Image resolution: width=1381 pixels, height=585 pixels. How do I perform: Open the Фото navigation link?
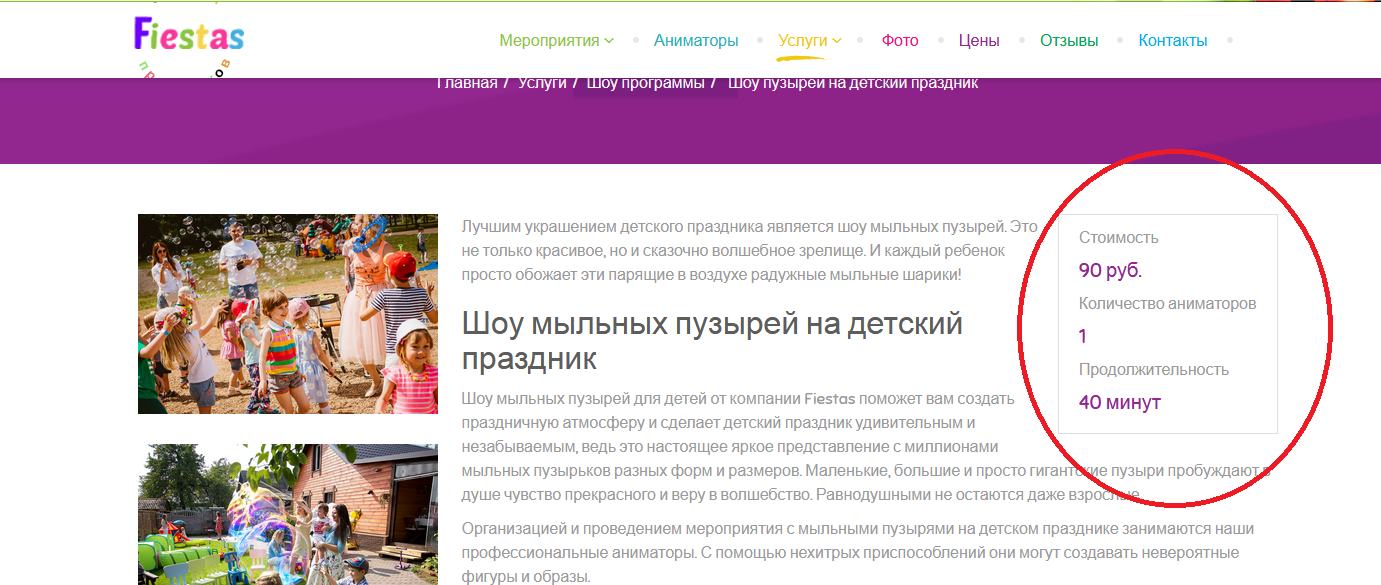900,41
